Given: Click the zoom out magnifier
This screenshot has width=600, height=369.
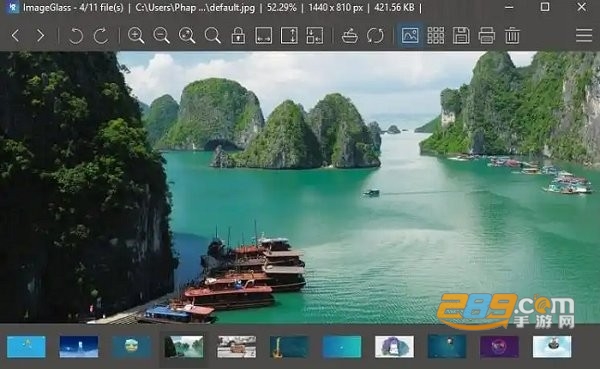Looking at the screenshot, I should point(161,36).
